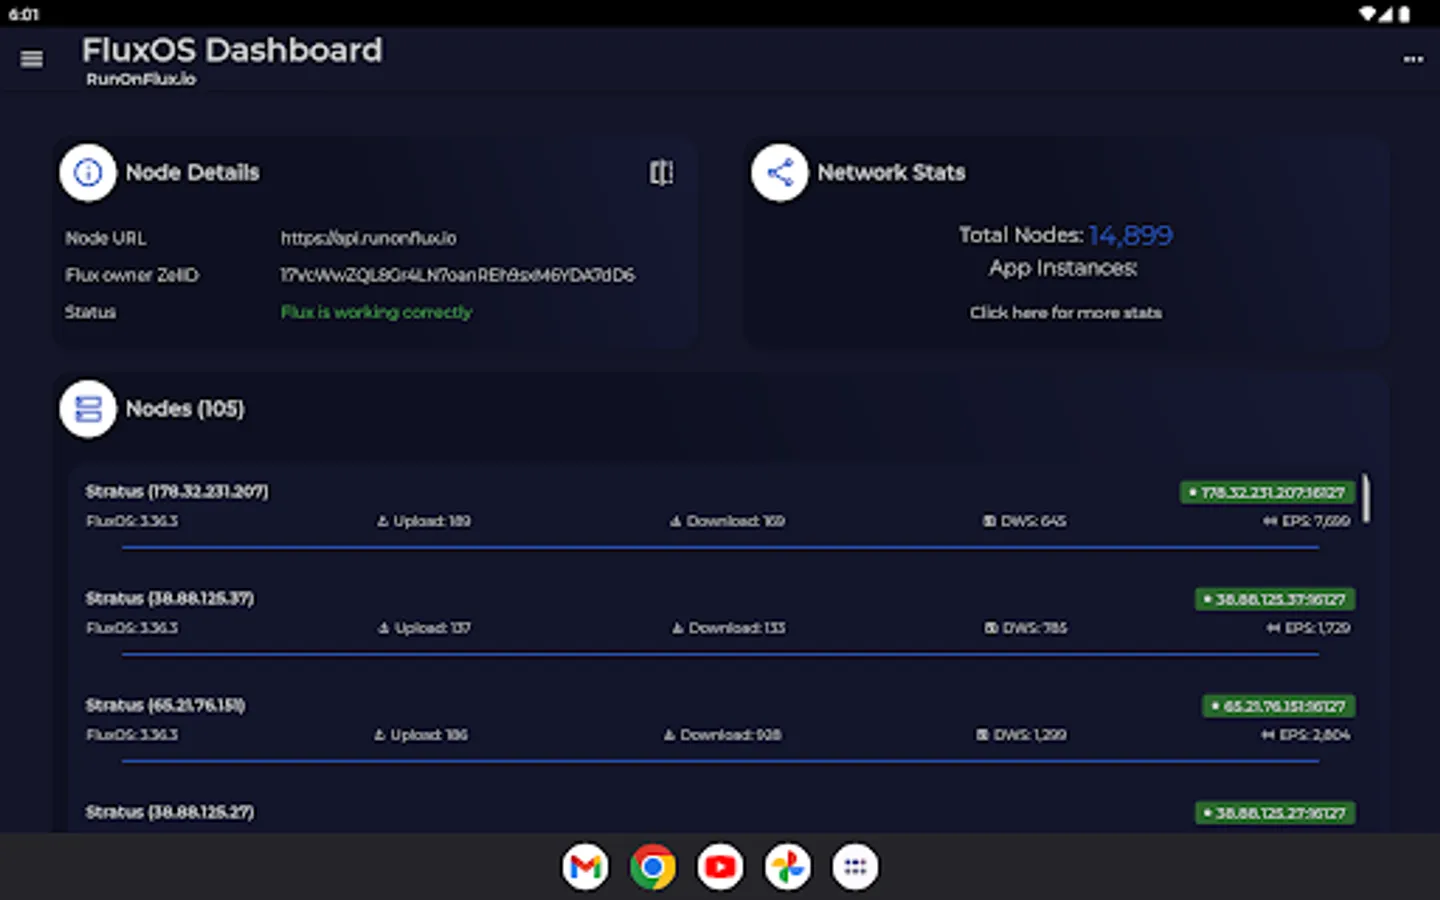This screenshot has height=900, width=1440.
Task: Select the Total Nodes 14,899 value
Action: (1131, 235)
